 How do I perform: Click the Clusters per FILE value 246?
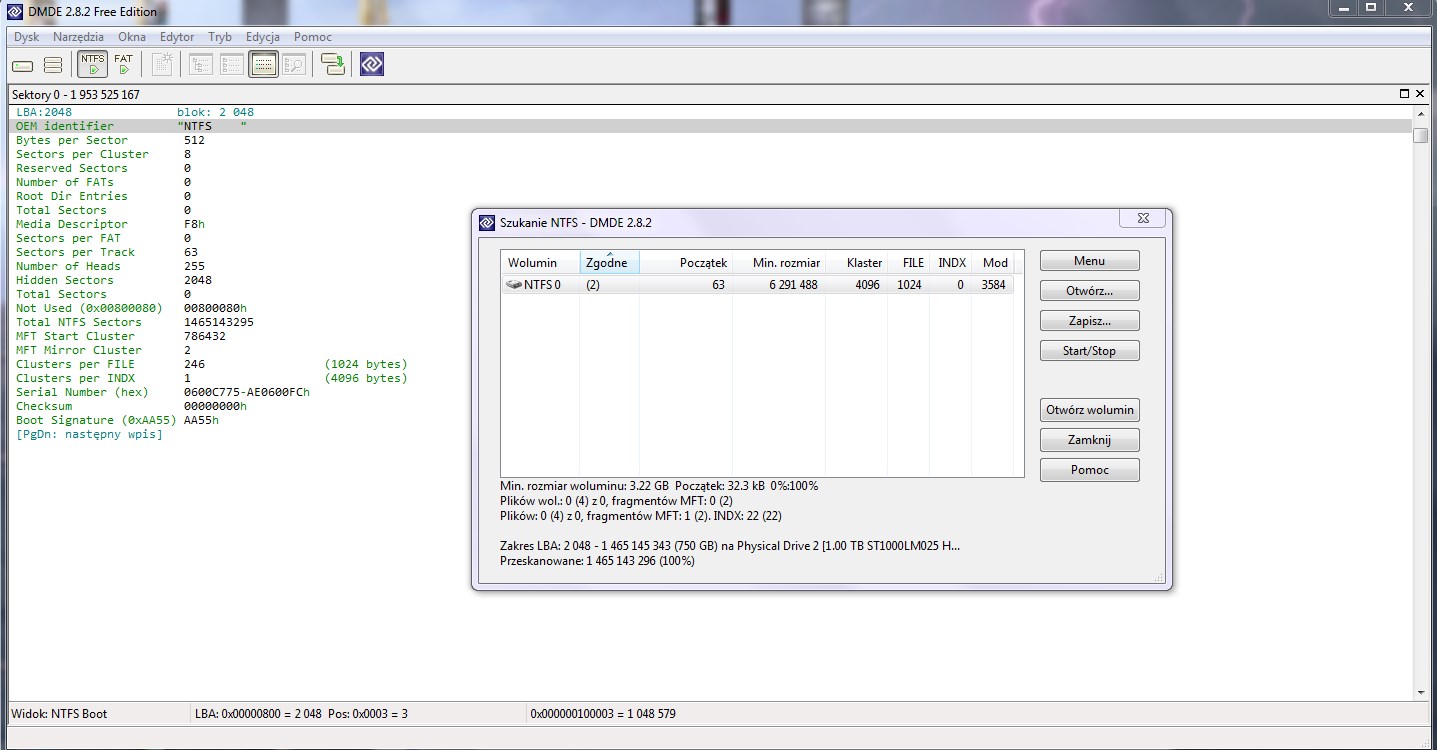[194, 364]
